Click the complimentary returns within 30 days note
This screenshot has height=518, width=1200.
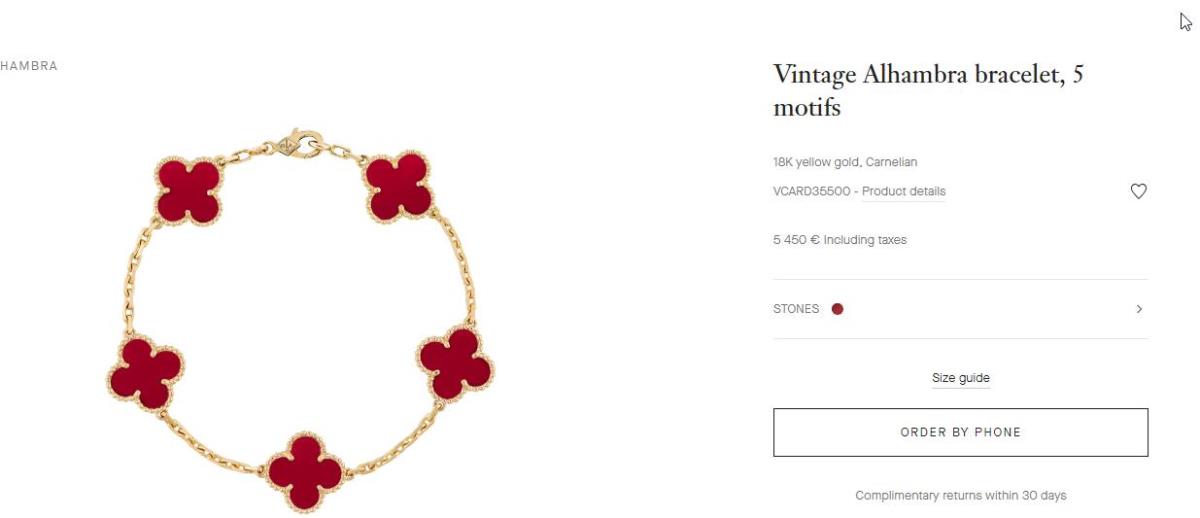click(961, 496)
